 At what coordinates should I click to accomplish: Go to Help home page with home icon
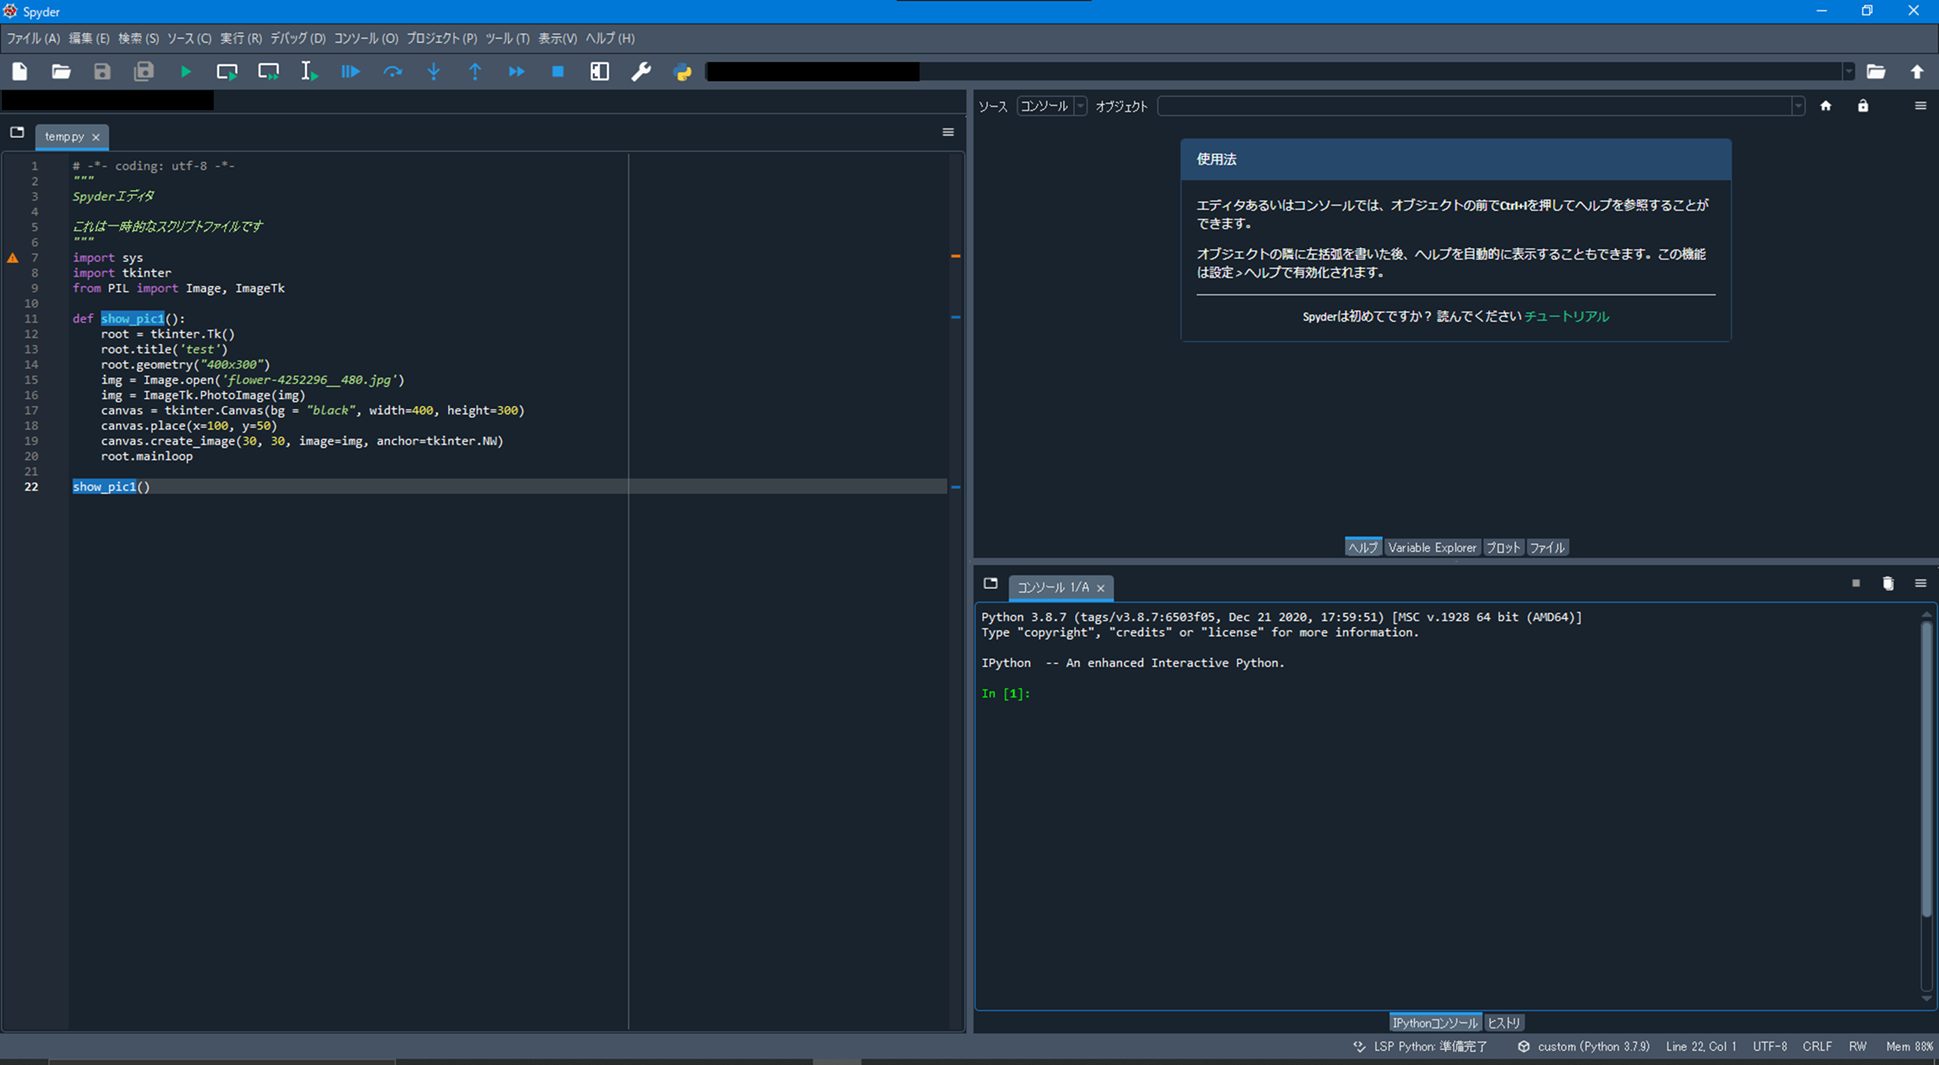coord(1825,105)
